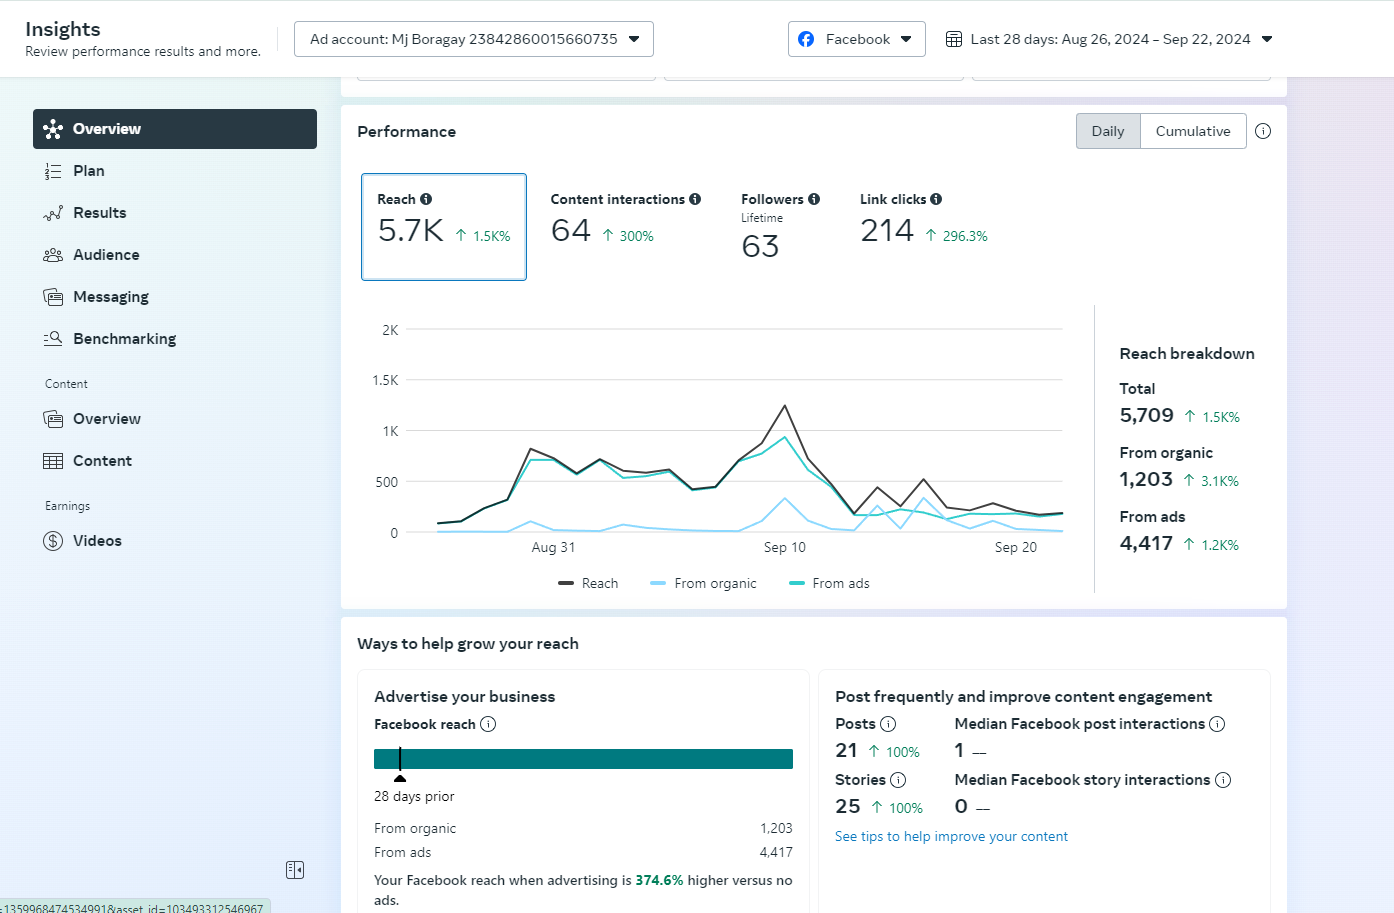This screenshot has height=913, width=1394.
Task: Click the info icon beside Stories
Action: [898, 780]
